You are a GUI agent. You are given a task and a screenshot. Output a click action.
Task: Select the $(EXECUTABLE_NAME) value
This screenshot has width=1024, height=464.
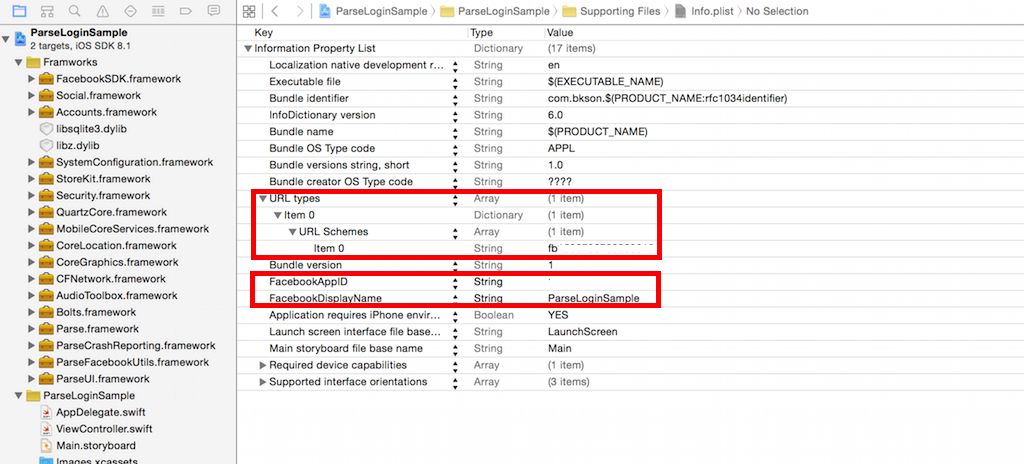point(605,82)
